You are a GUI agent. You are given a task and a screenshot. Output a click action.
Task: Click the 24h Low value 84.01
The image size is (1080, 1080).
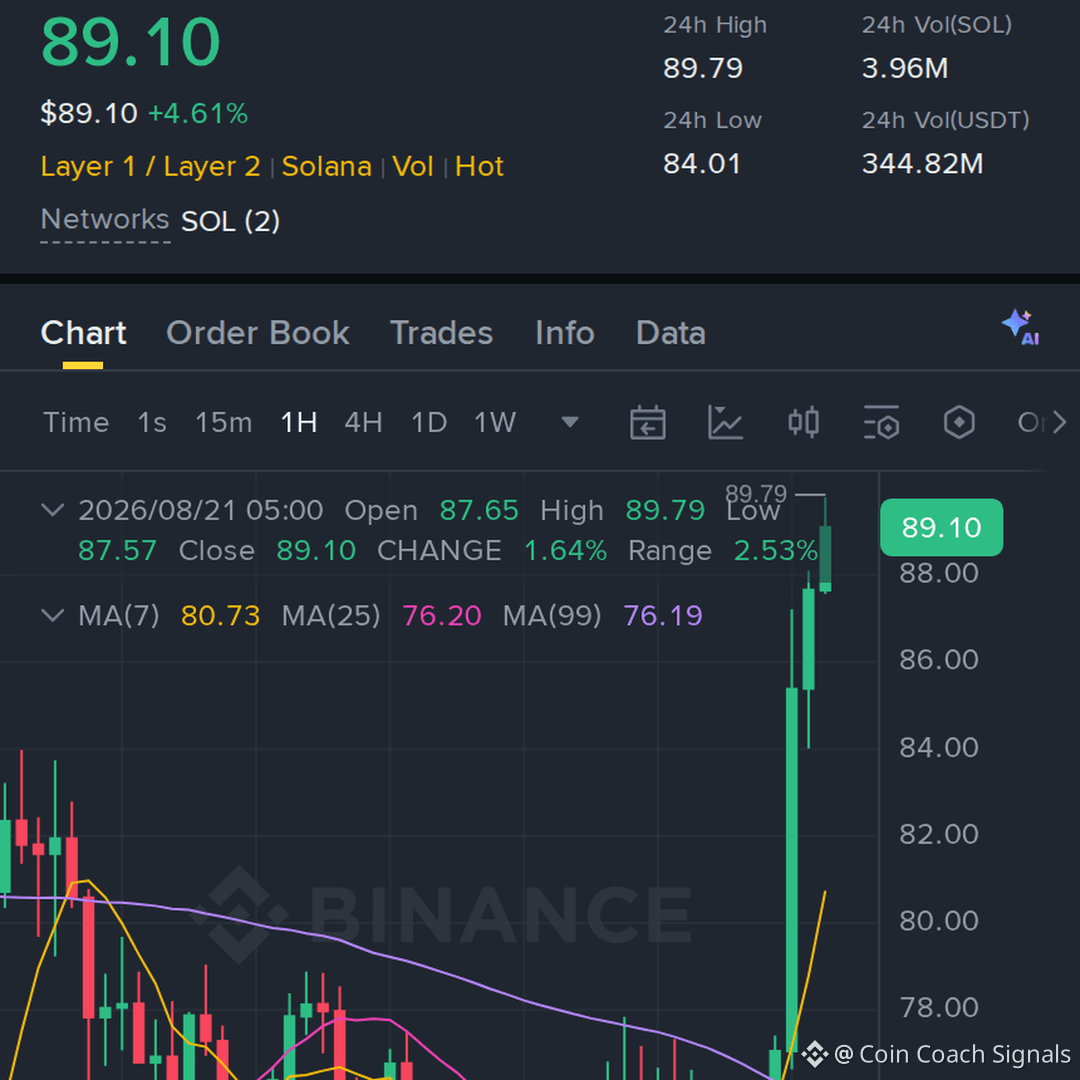[702, 164]
